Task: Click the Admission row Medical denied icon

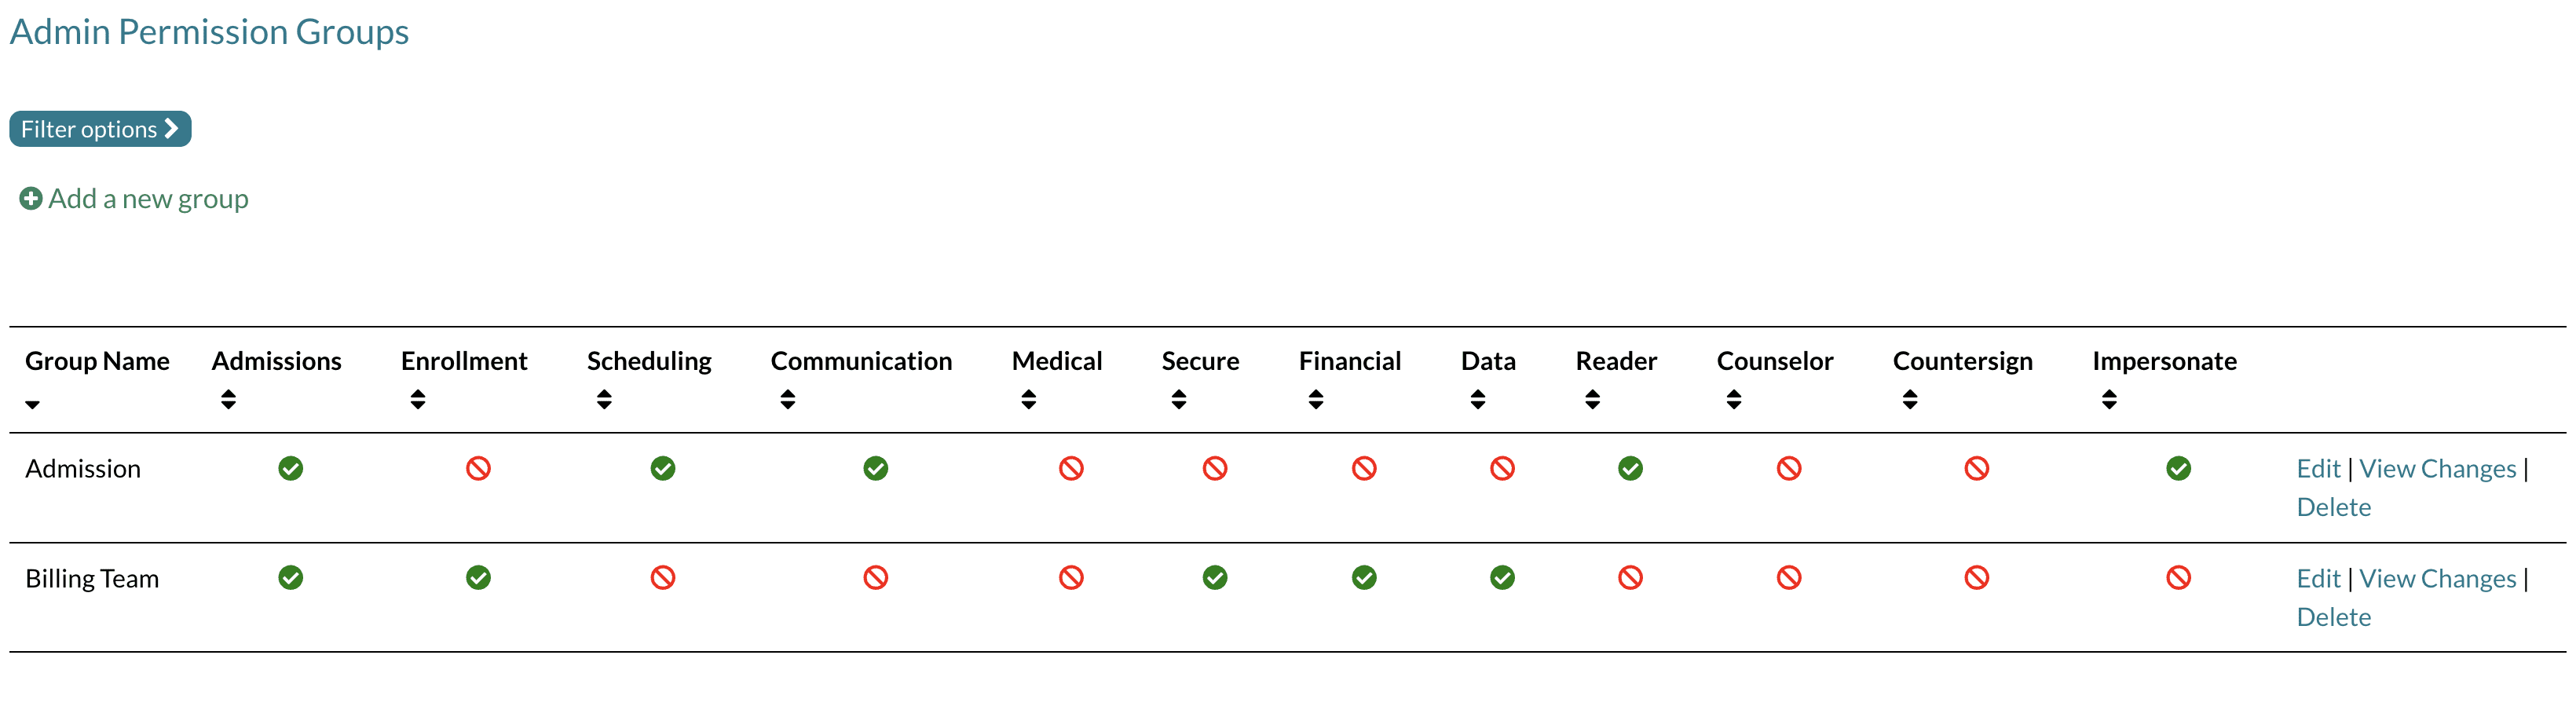Action: [x=1071, y=468]
